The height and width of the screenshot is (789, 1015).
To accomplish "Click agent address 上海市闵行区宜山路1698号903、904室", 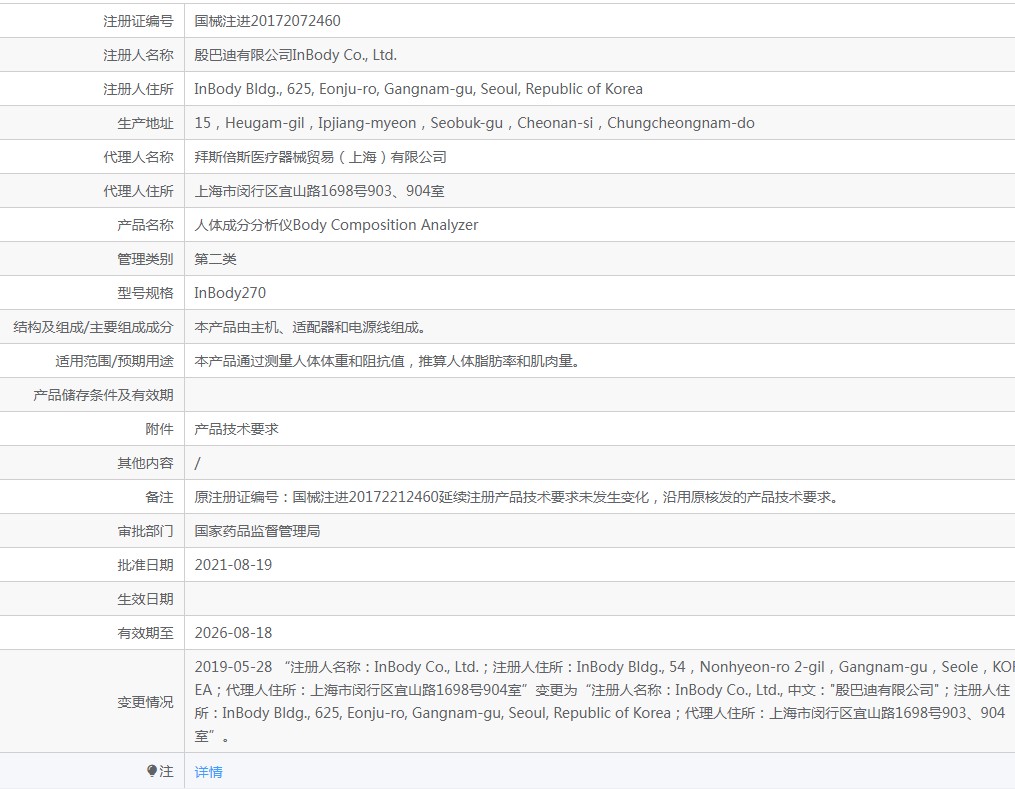I will (319, 191).
